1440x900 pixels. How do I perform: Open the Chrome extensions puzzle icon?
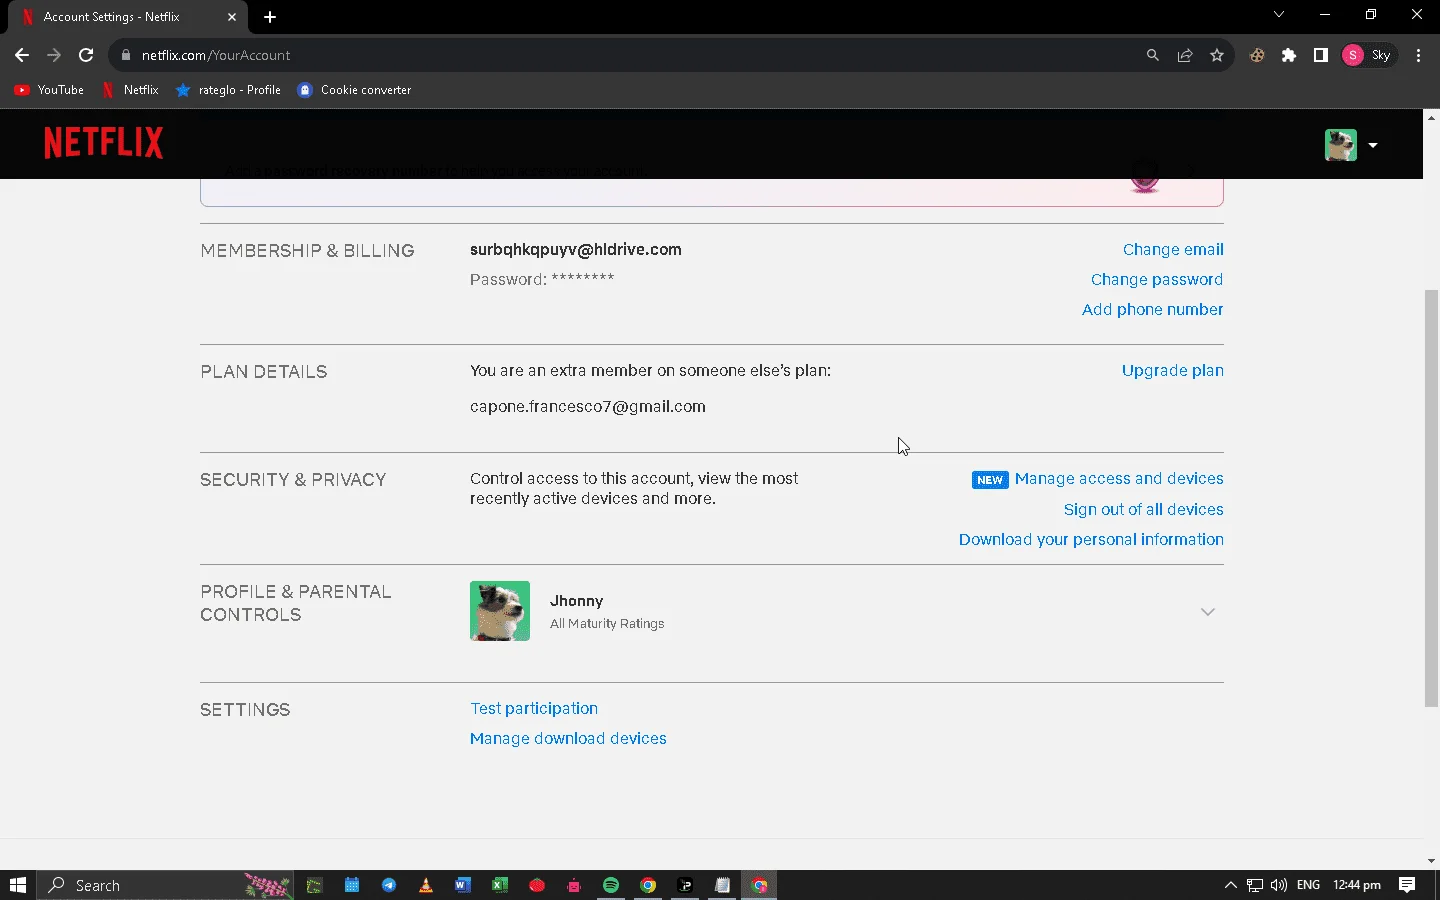(x=1289, y=55)
